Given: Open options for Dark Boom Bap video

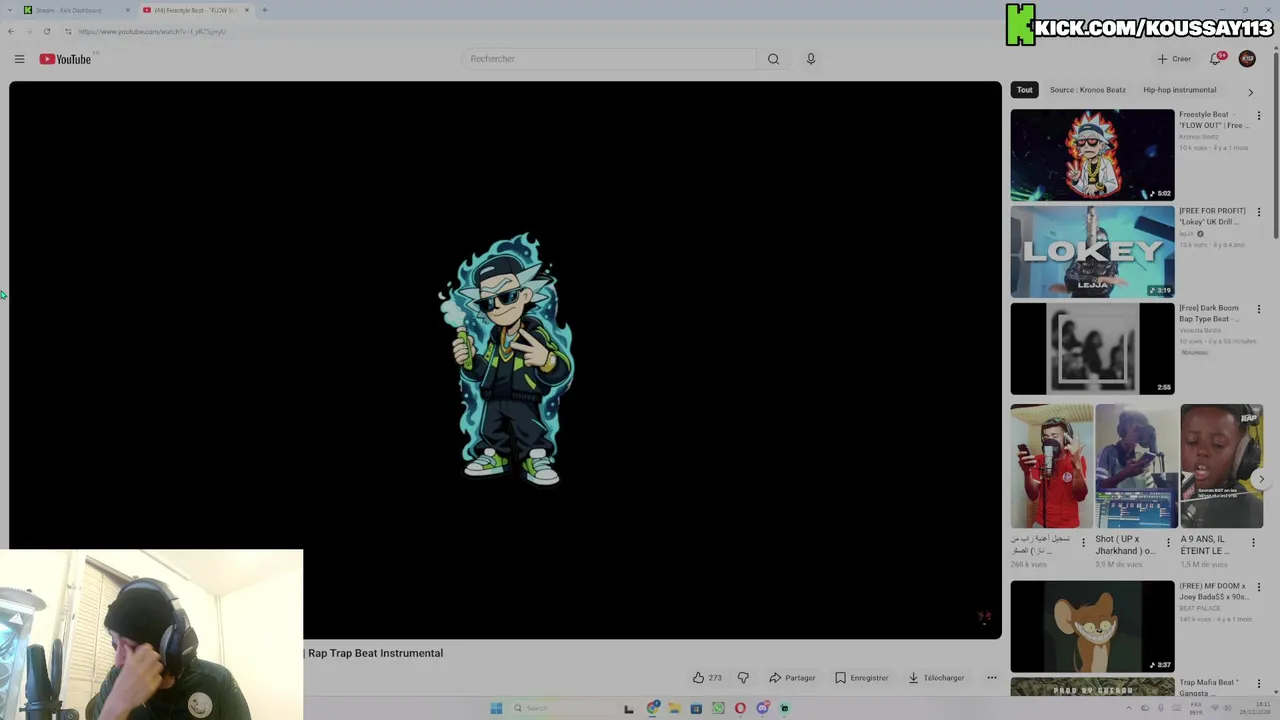Looking at the screenshot, I should tap(1259, 309).
